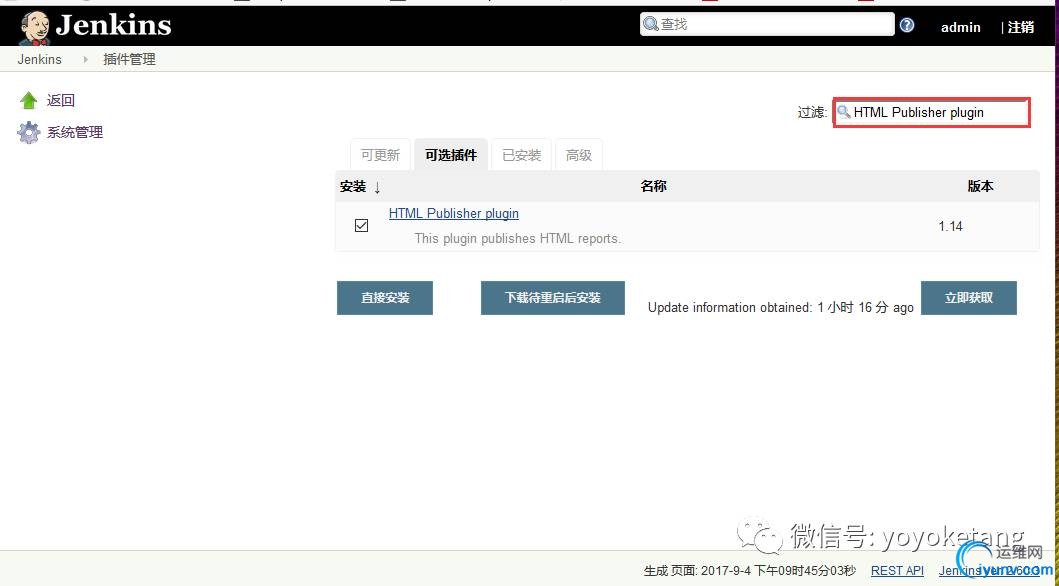Click the 立即获取 button
Viewport: 1059px width, 586px height.
pos(968,298)
